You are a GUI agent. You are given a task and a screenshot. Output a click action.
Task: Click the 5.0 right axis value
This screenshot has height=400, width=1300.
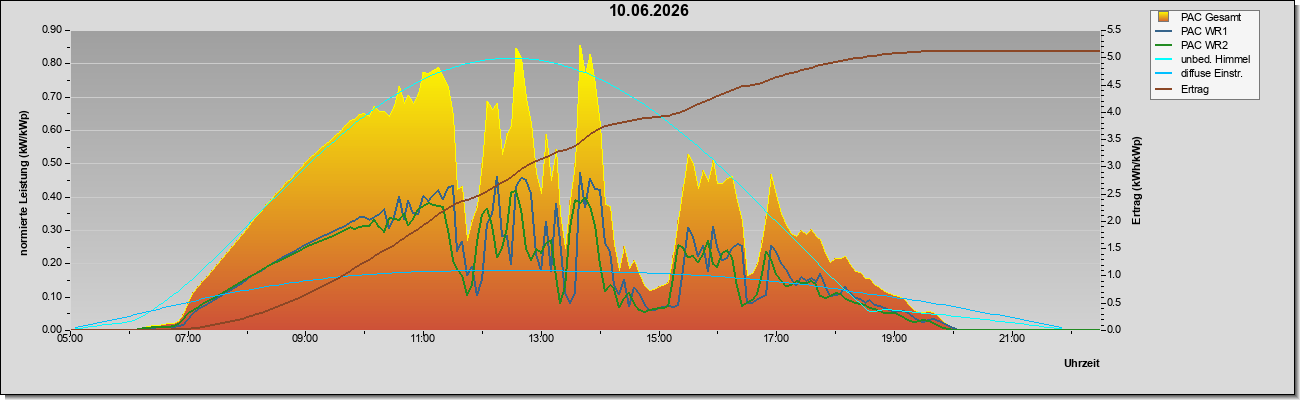(x=1112, y=57)
